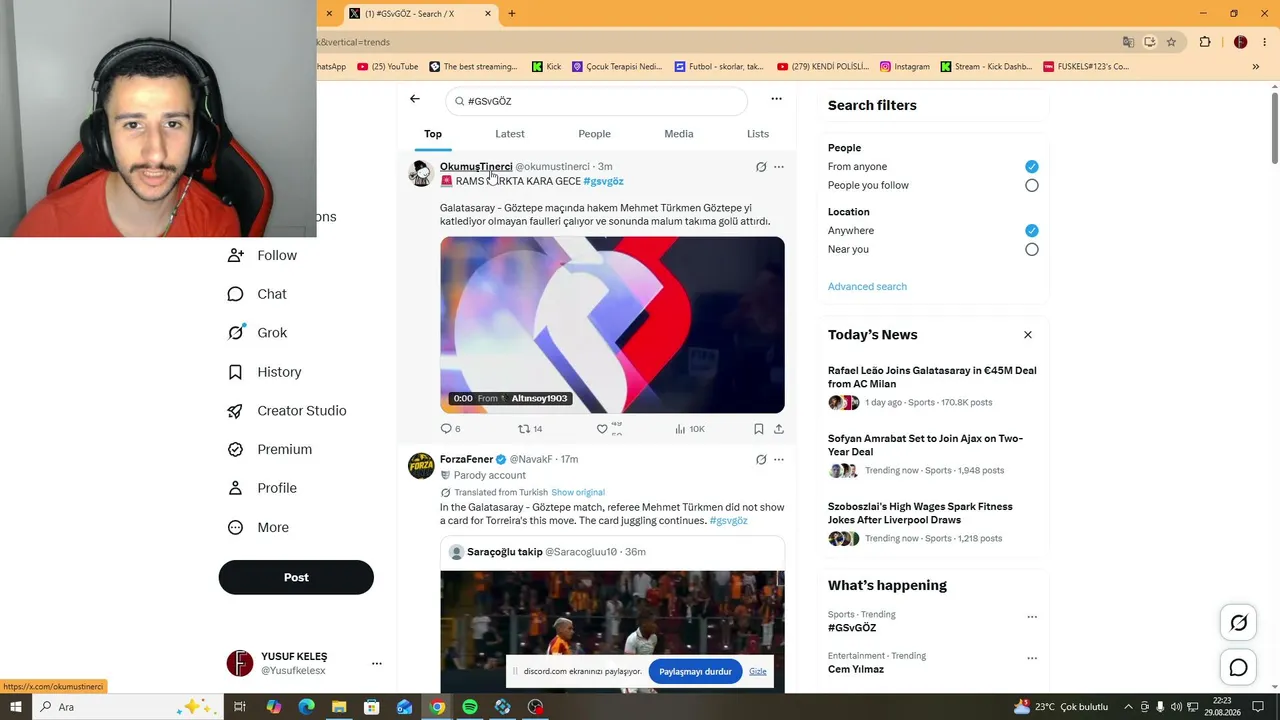The width and height of the screenshot is (1280, 720).
Task: Click the Post button
Action: tap(296, 577)
